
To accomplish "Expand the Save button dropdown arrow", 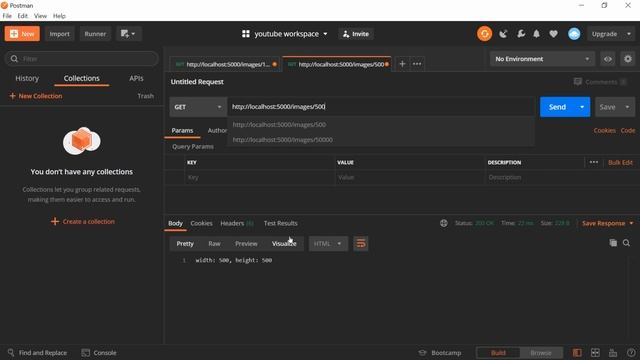I will click(627, 107).
